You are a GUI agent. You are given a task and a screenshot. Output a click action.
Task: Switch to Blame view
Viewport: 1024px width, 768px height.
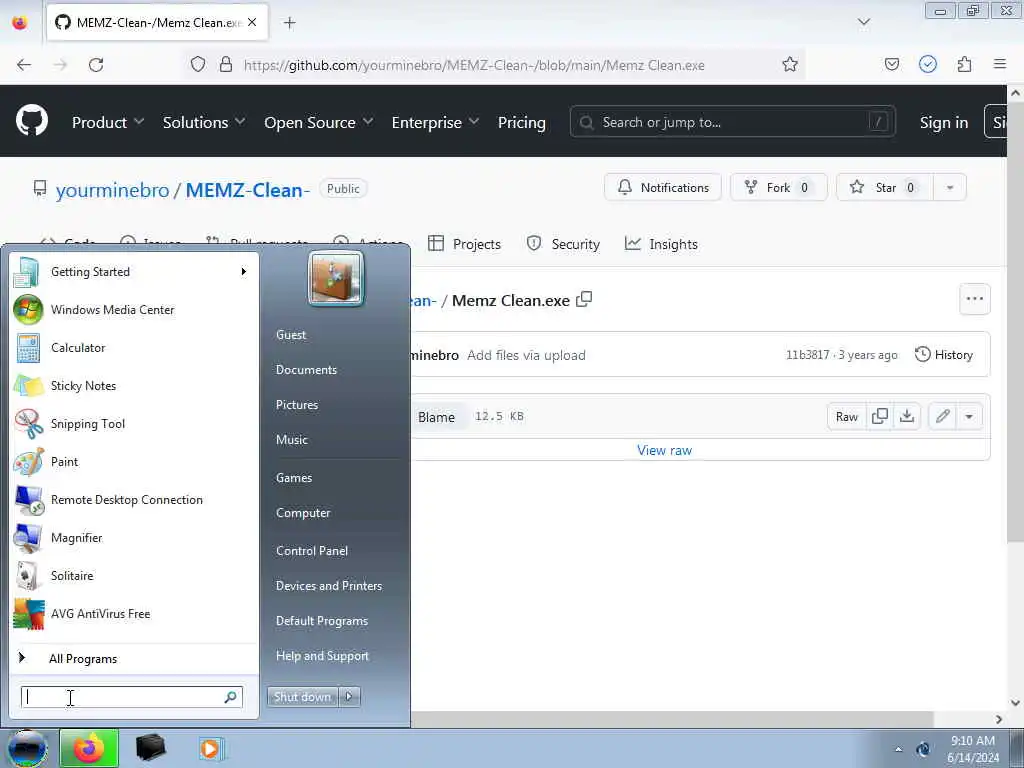tap(436, 417)
